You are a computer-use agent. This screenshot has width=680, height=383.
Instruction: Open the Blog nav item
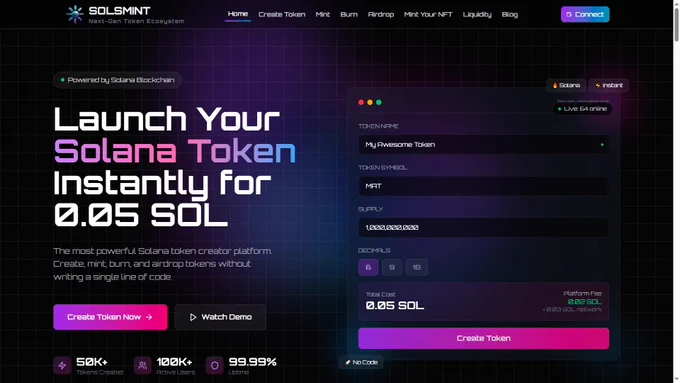coord(510,14)
